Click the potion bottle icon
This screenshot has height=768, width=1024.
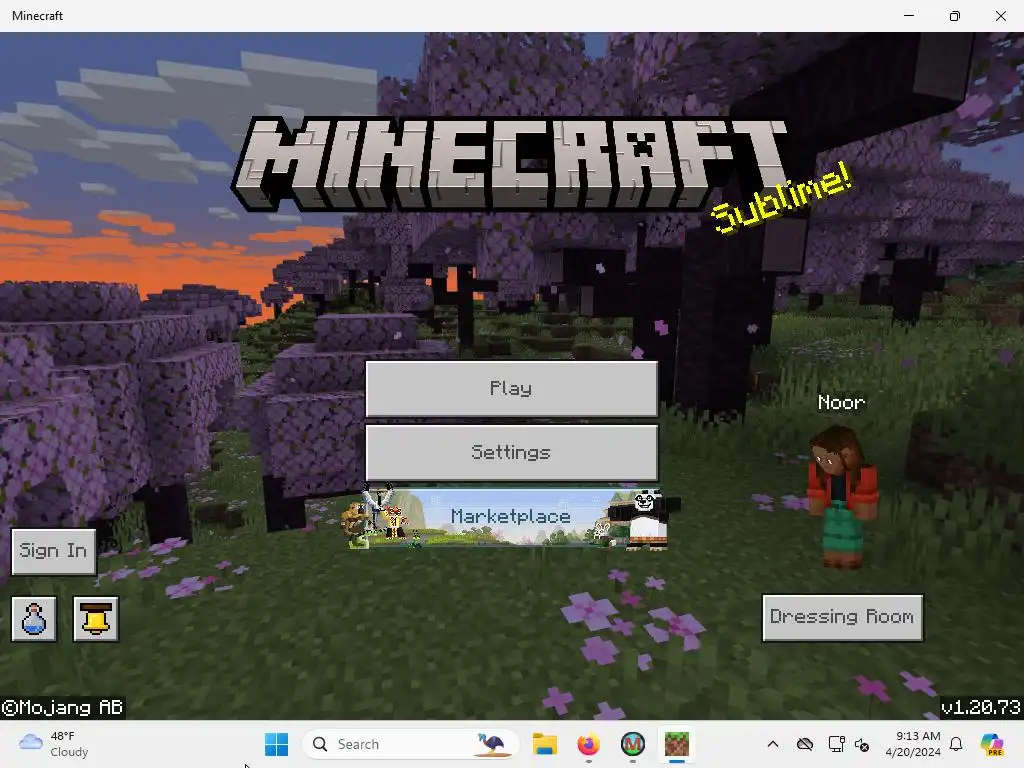click(x=34, y=618)
